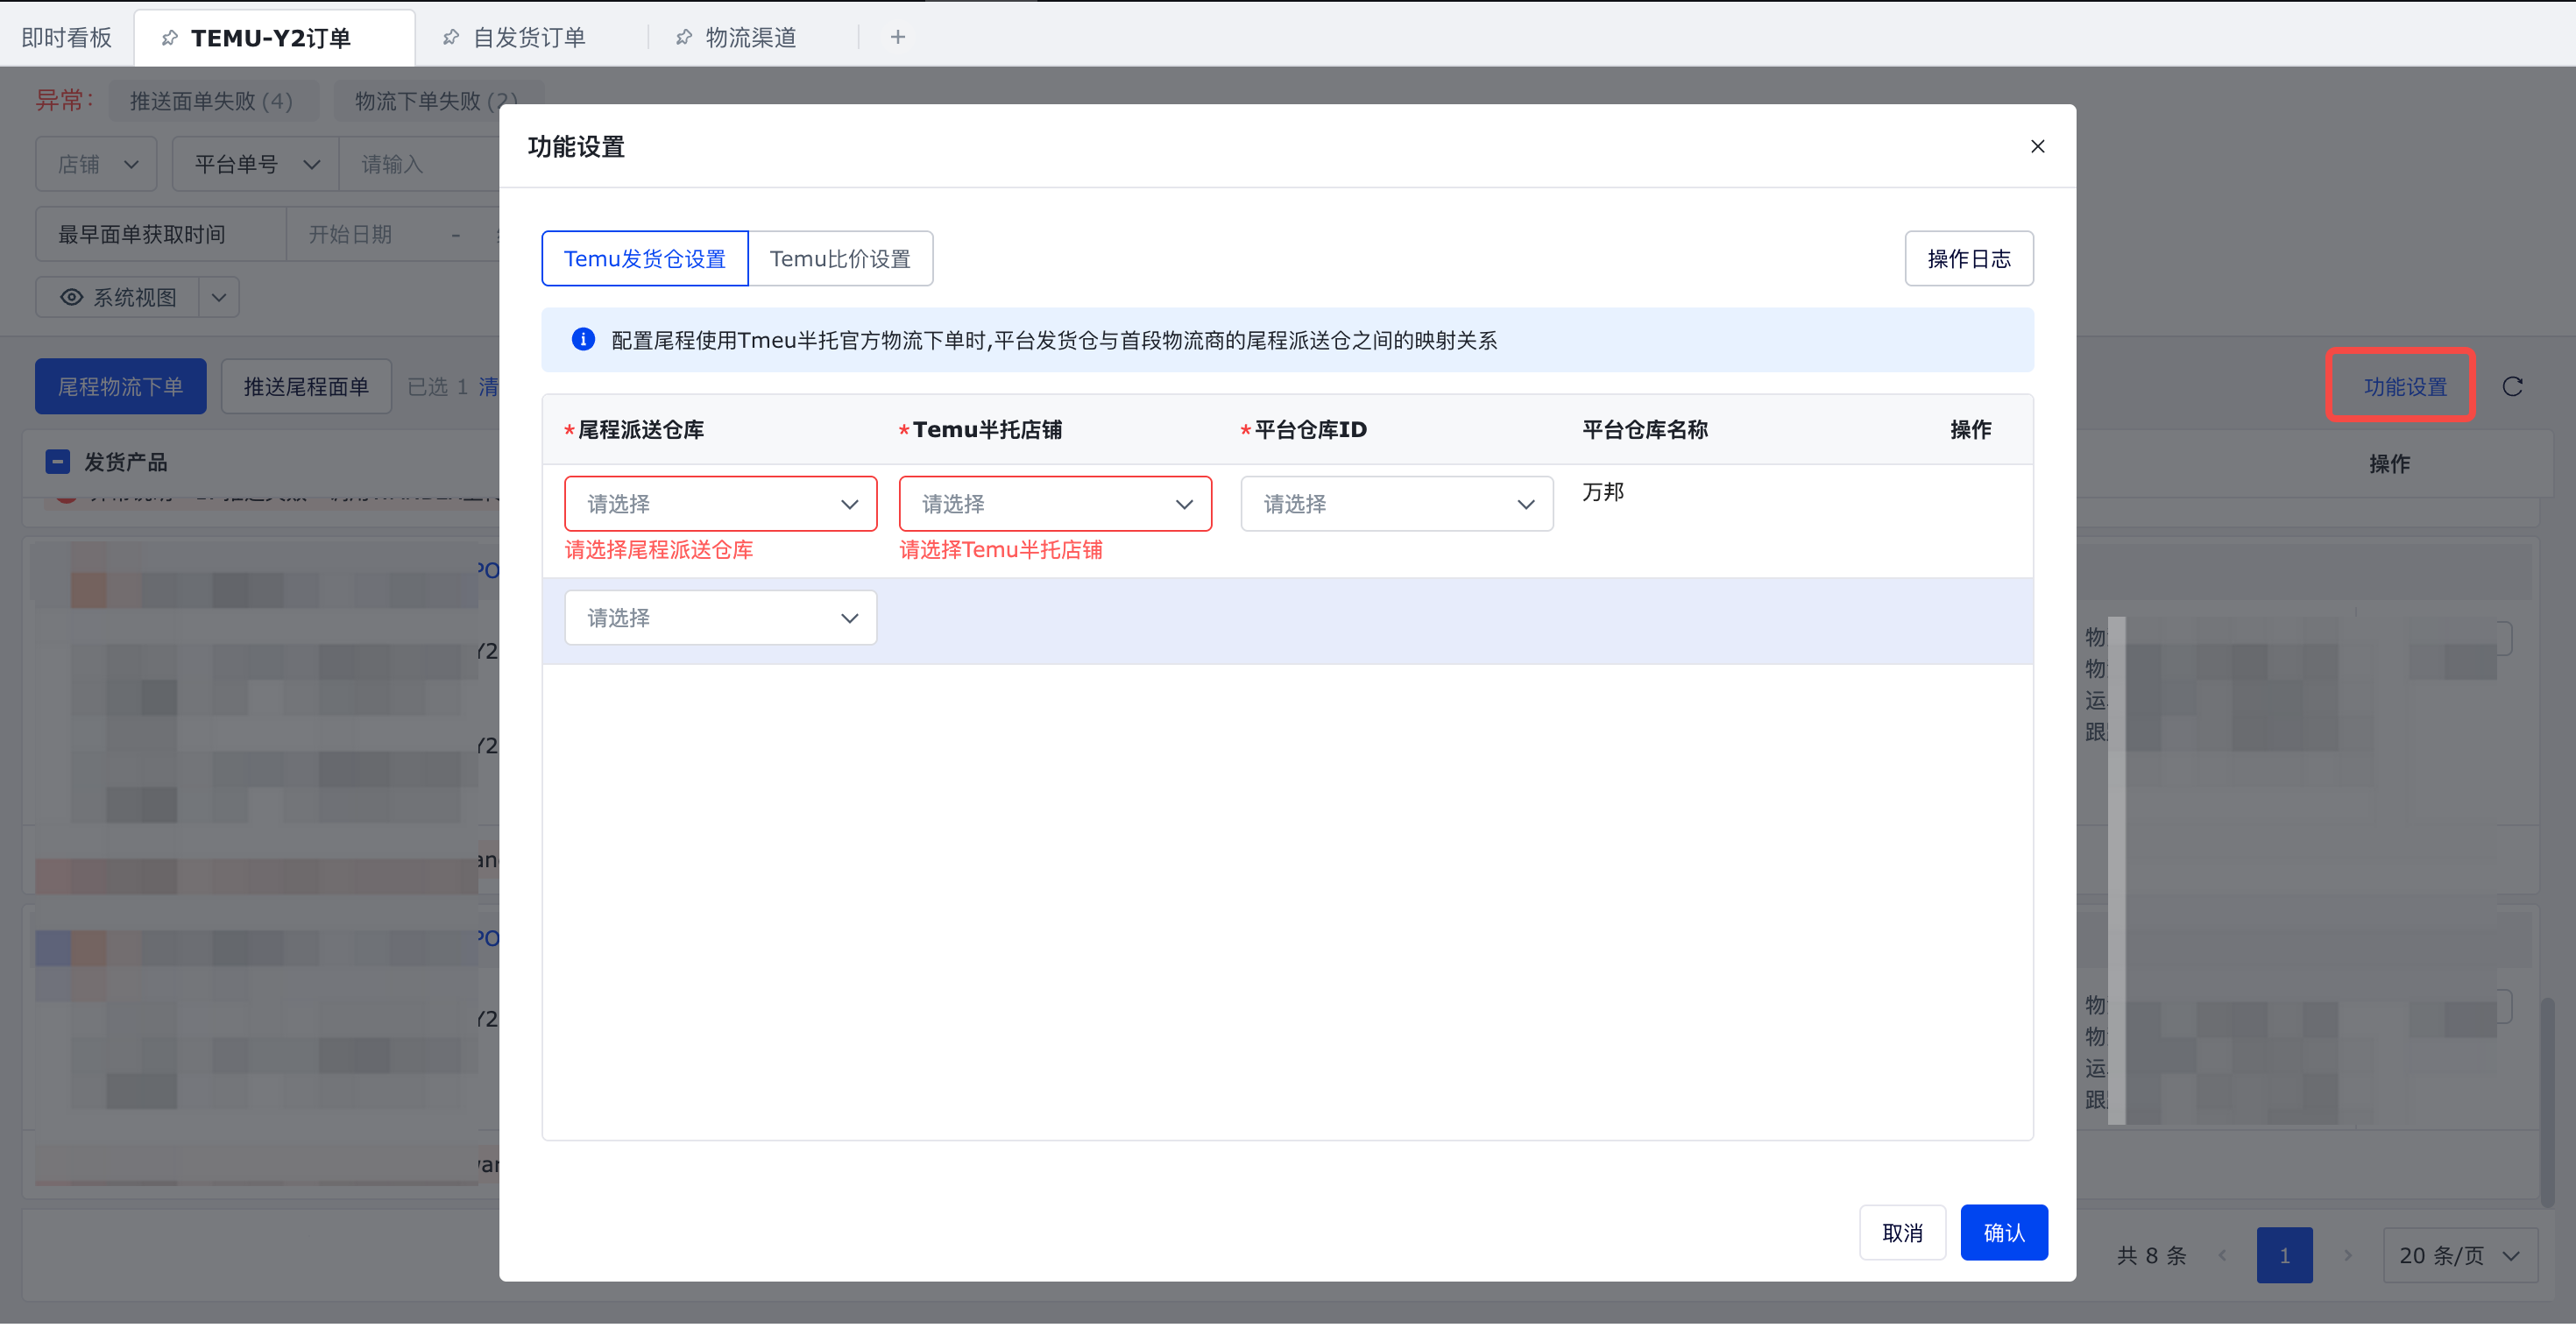This screenshot has width=2576, height=1328.
Task: Click the pin icon on TEMU-Y2订单 tab
Action: click(170, 38)
